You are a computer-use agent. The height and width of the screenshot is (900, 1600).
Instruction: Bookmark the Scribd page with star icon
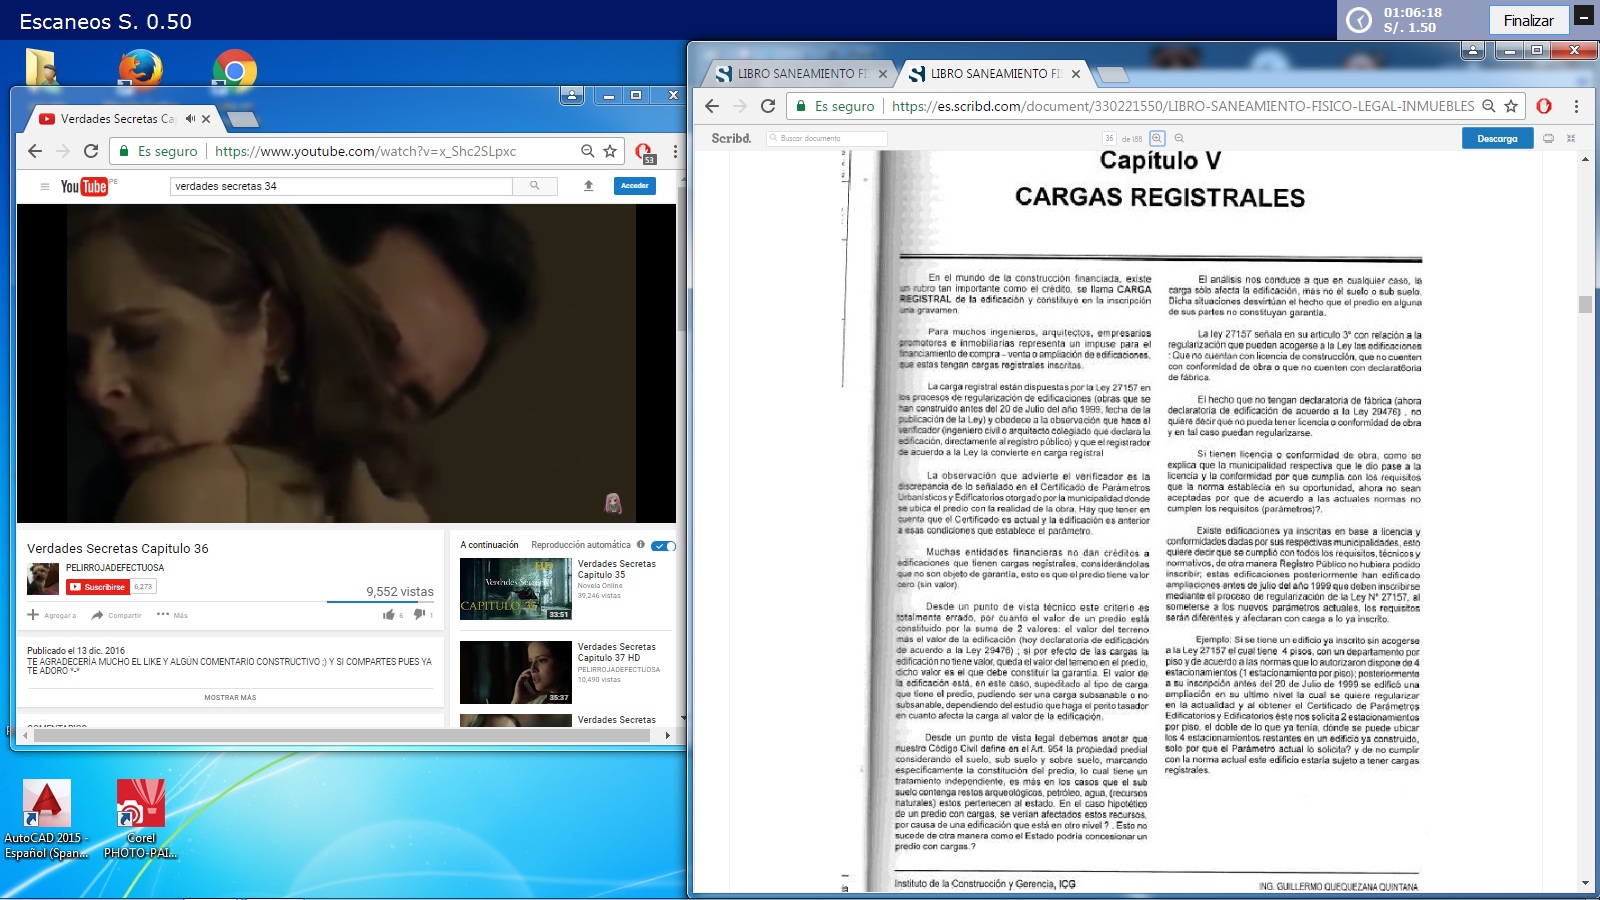pos(1511,106)
